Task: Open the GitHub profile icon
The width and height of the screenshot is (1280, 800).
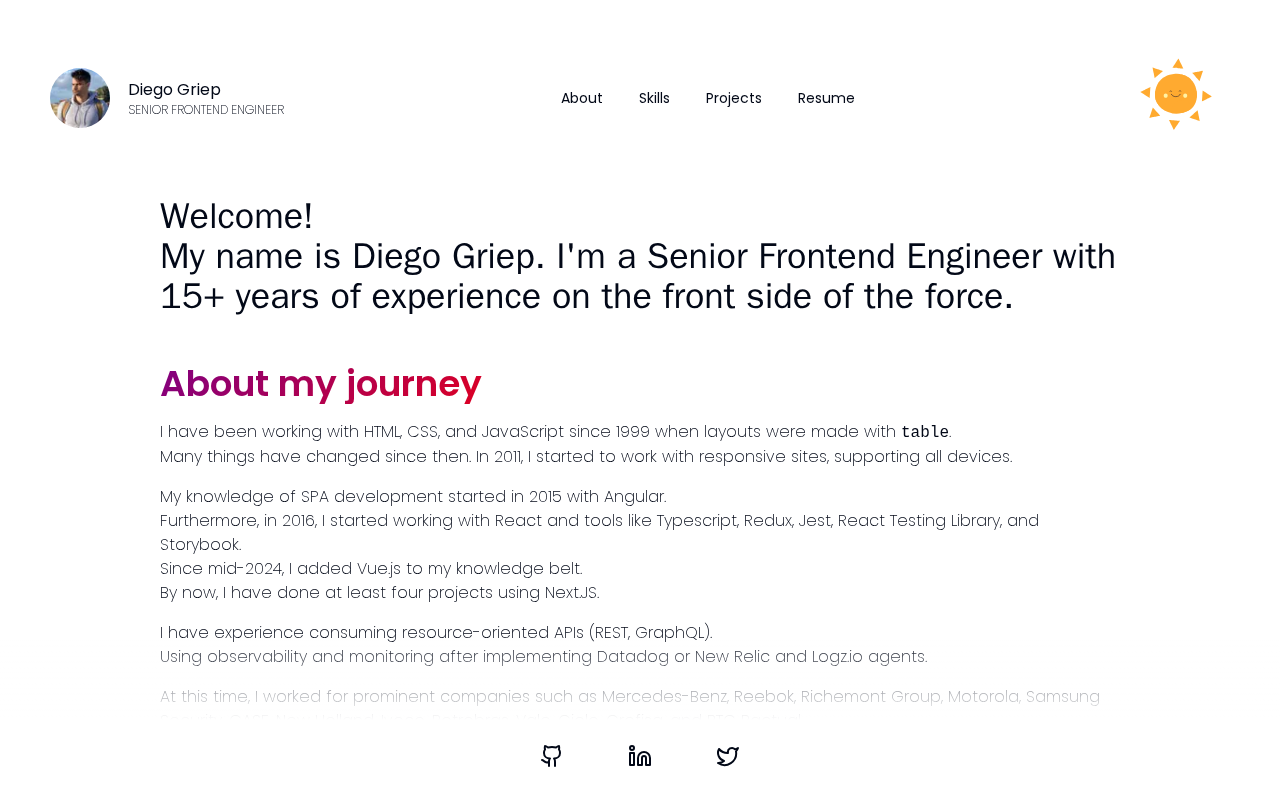Action: (x=551, y=756)
